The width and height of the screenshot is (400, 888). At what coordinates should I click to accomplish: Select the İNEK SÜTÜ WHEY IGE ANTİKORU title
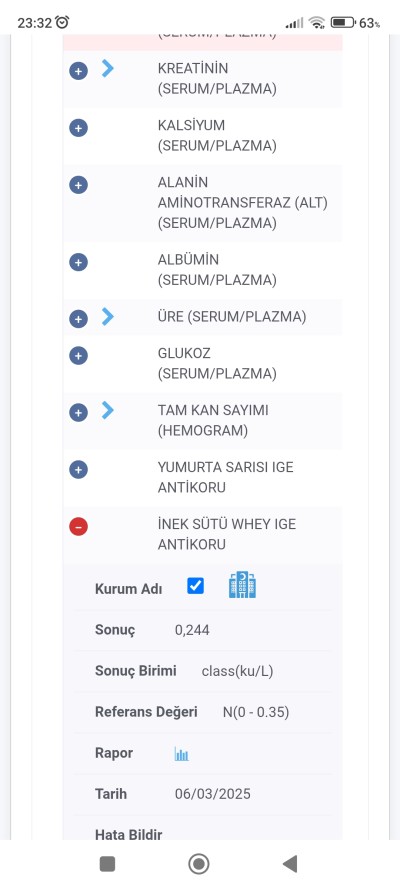coord(227,535)
